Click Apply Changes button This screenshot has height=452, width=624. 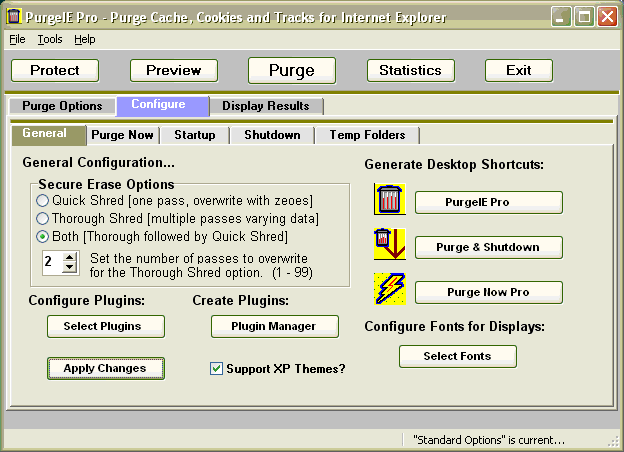106,368
